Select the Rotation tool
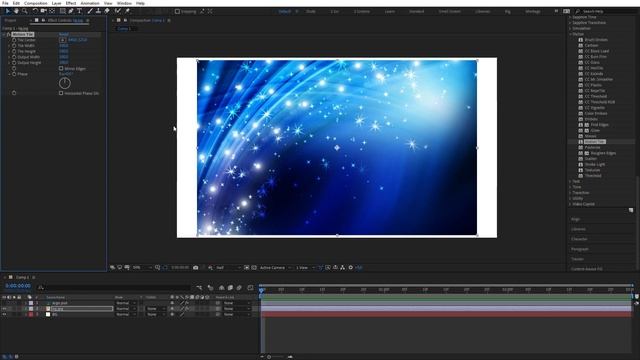Image resolution: width=640 pixels, height=360 pixels. coord(35,11)
